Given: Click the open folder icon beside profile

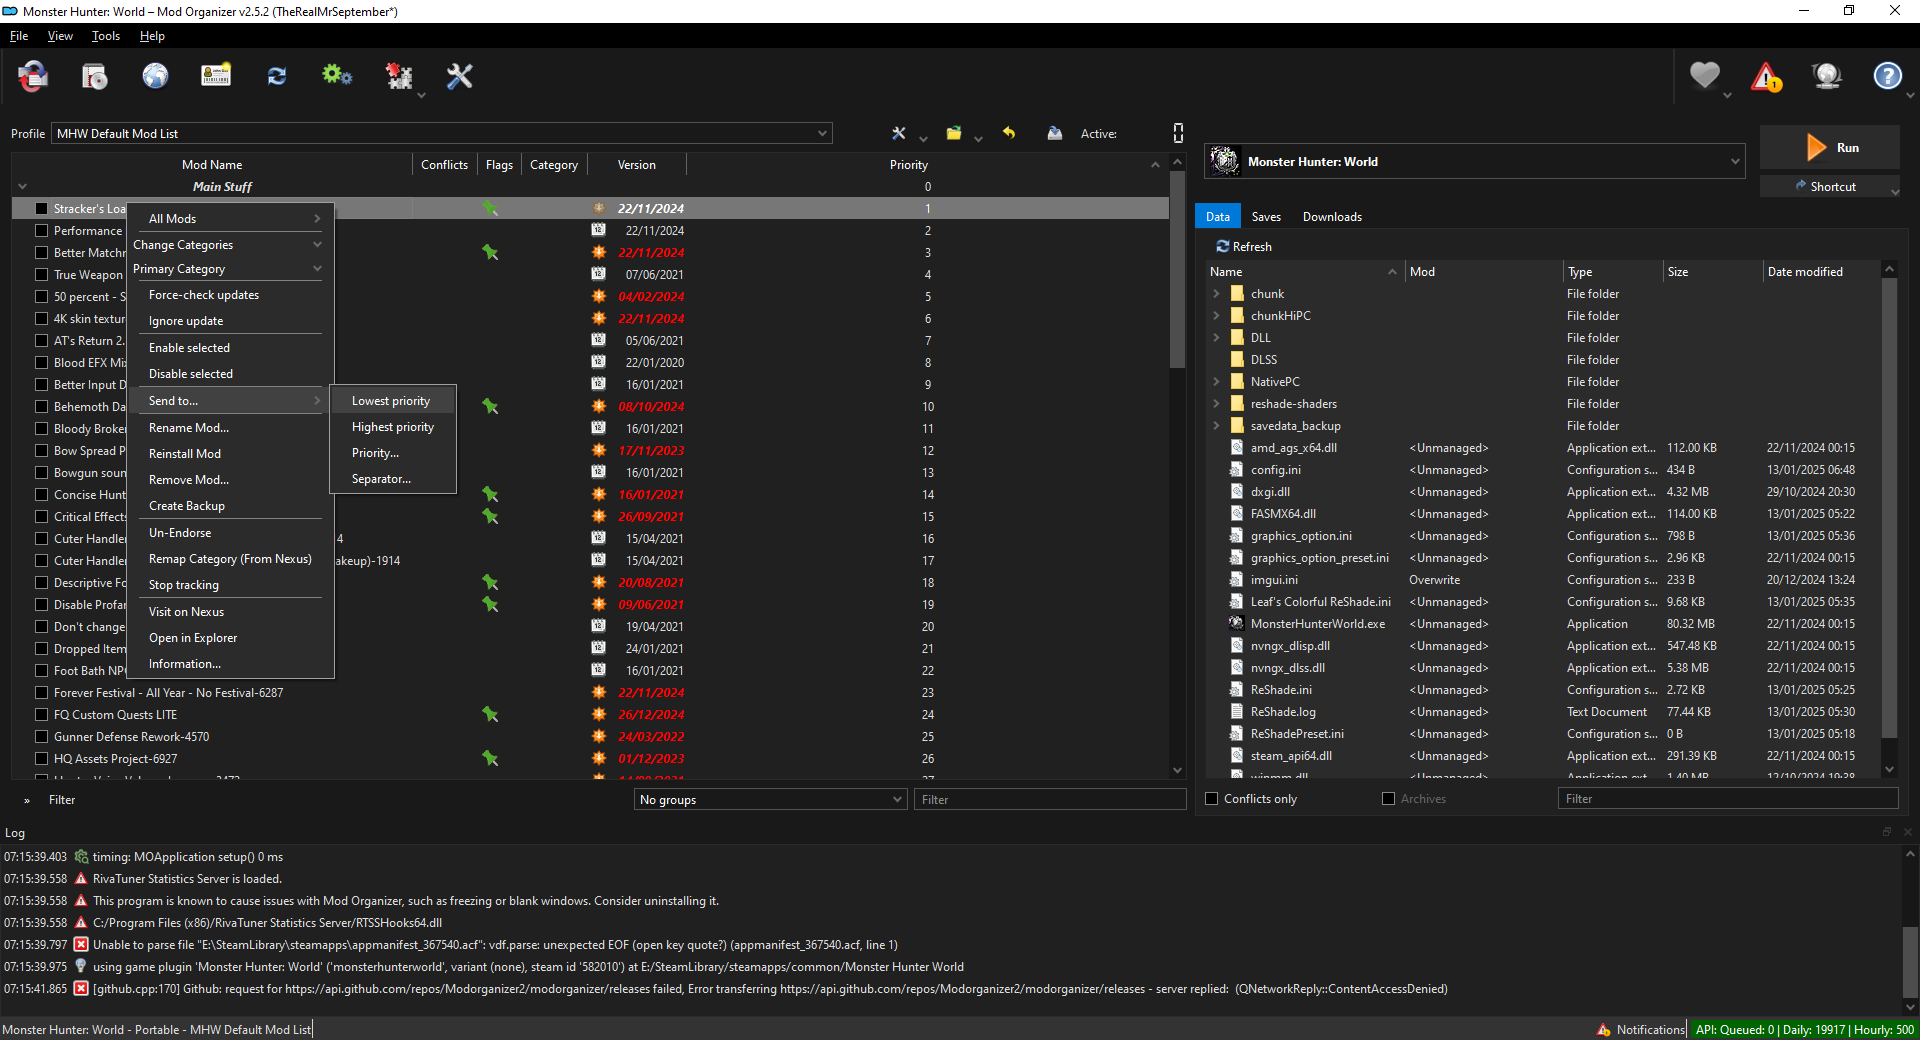Looking at the screenshot, I should [954, 133].
